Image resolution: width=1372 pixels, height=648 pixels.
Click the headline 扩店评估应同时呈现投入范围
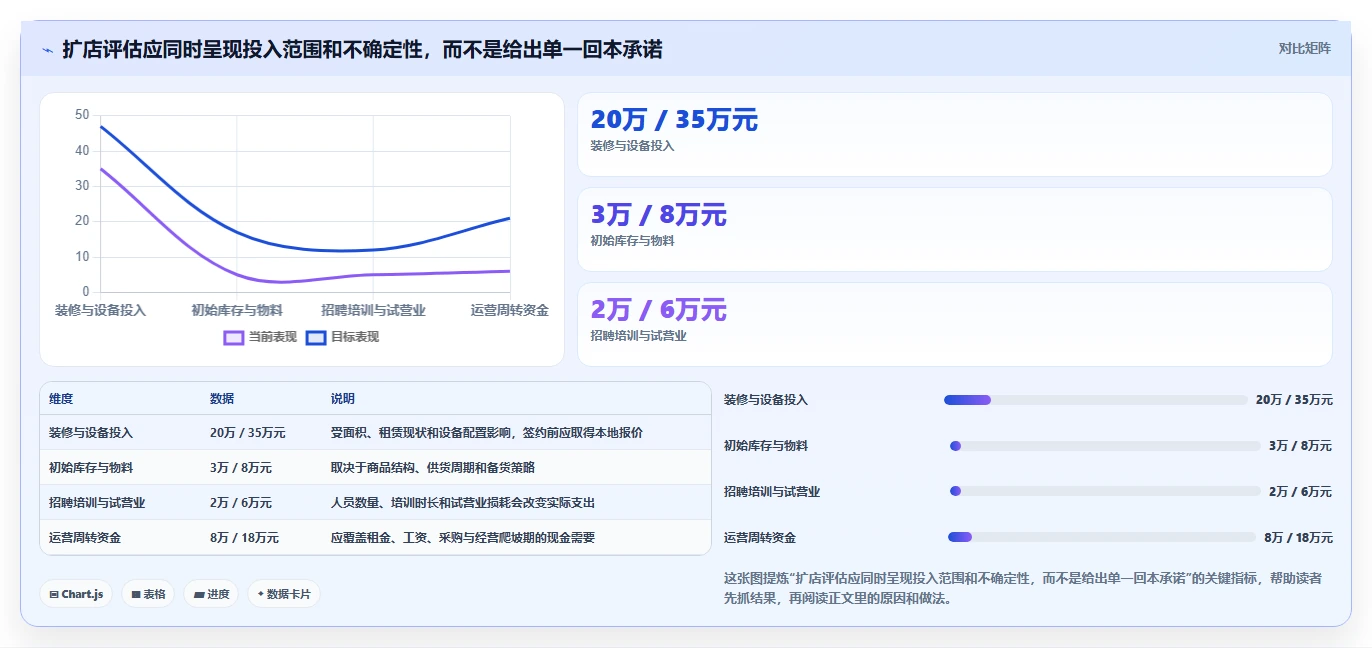point(362,49)
